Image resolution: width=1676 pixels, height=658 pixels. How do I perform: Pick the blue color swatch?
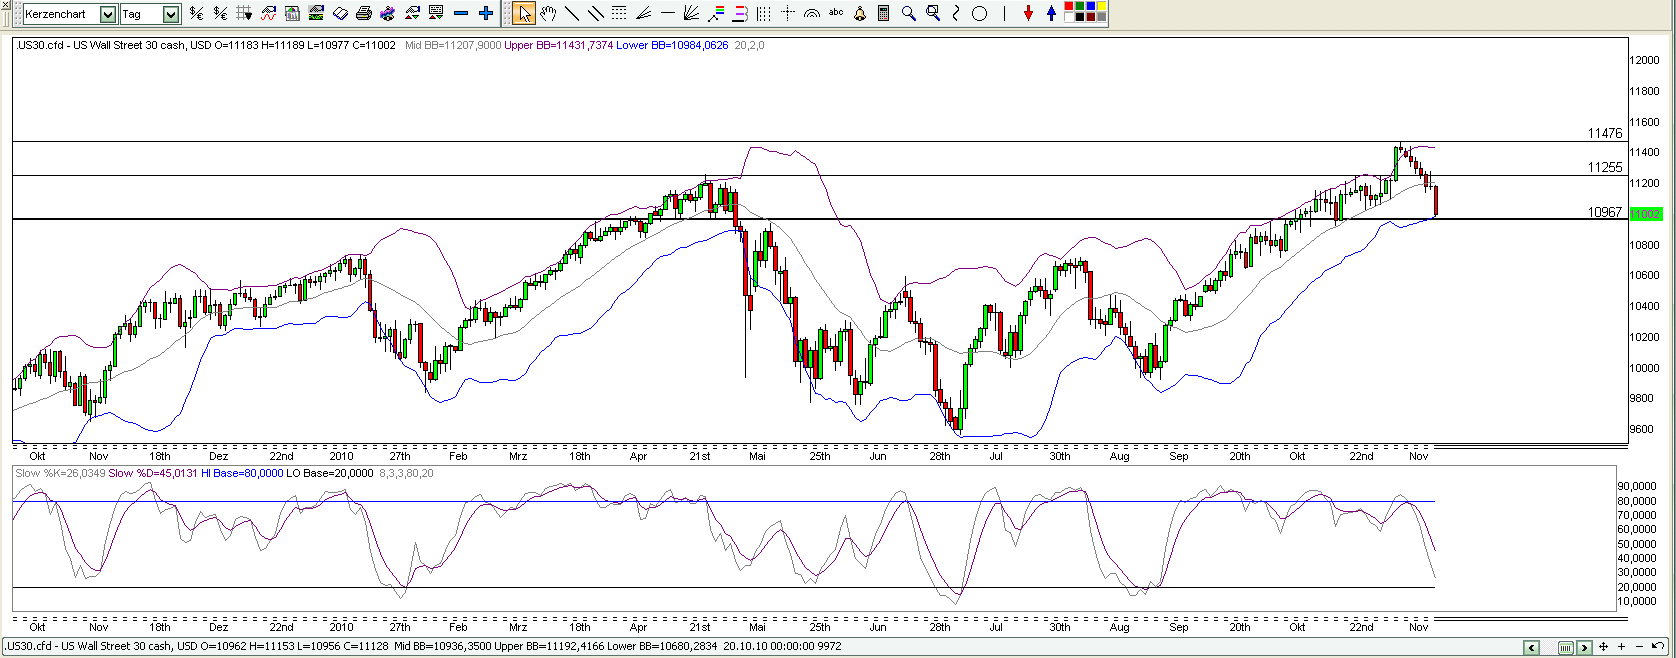tap(1091, 6)
